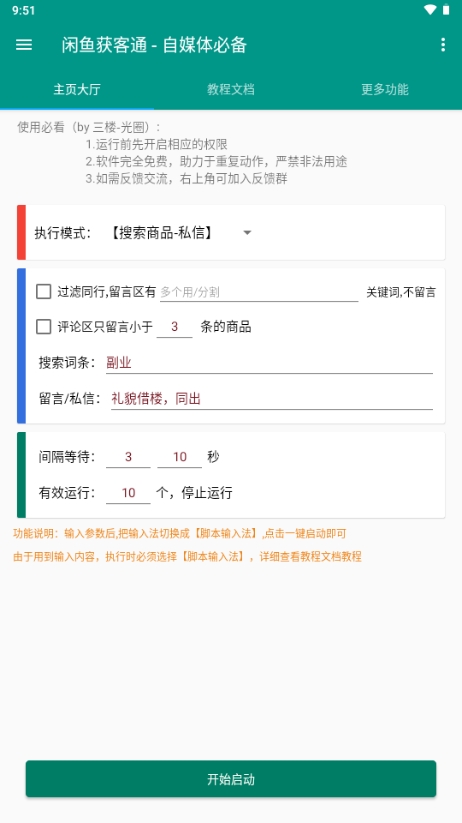The height and width of the screenshot is (823, 462).
Task: Switch to the 教程文档 tab
Action: coord(231,89)
